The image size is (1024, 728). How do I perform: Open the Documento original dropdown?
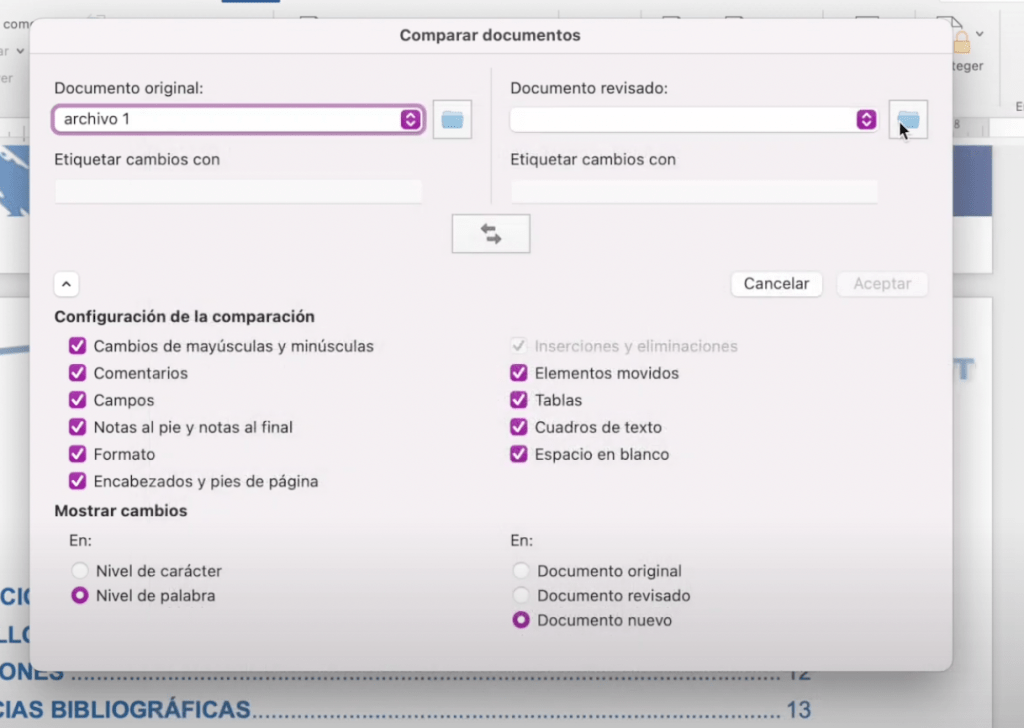click(x=410, y=120)
